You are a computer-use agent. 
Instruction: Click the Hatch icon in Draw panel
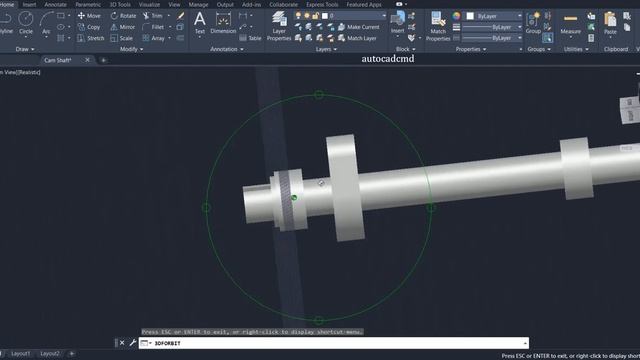tap(61, 38)
